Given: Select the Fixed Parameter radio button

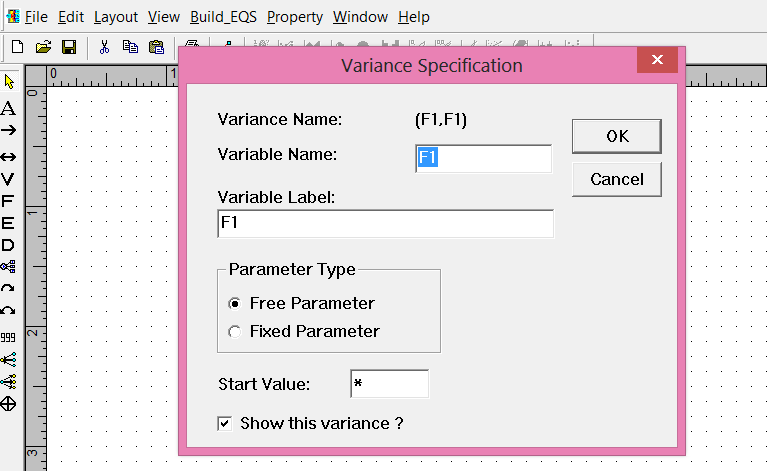Looking at the screenshot, I should (235, 332).
